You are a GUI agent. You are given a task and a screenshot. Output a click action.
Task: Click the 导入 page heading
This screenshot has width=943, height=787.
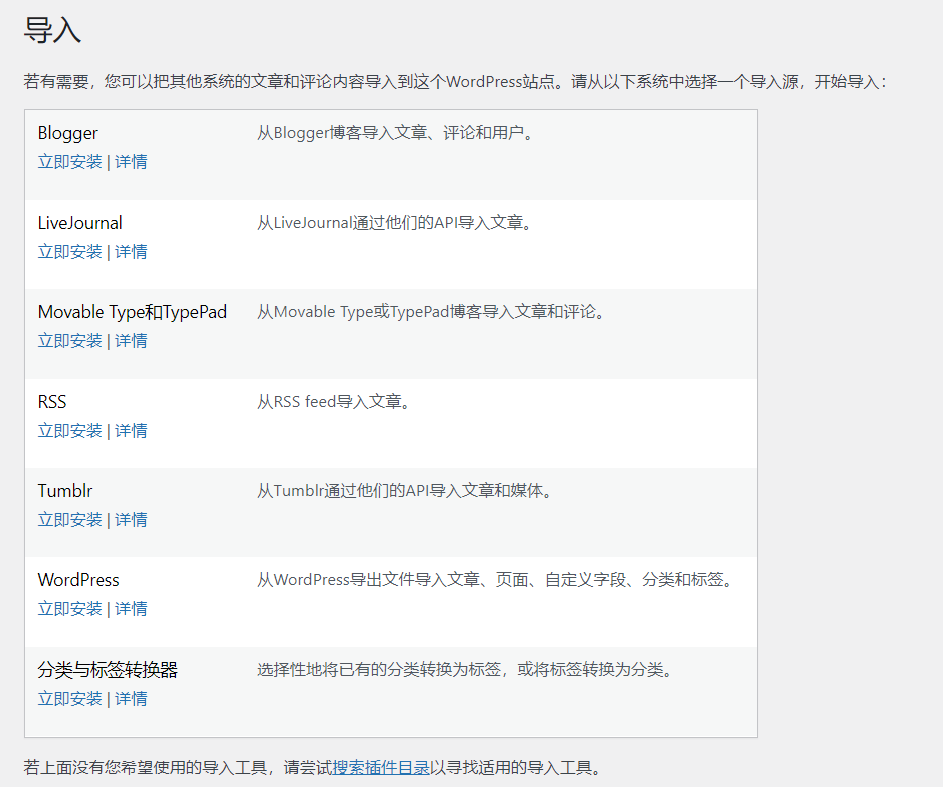click(52, 30)
